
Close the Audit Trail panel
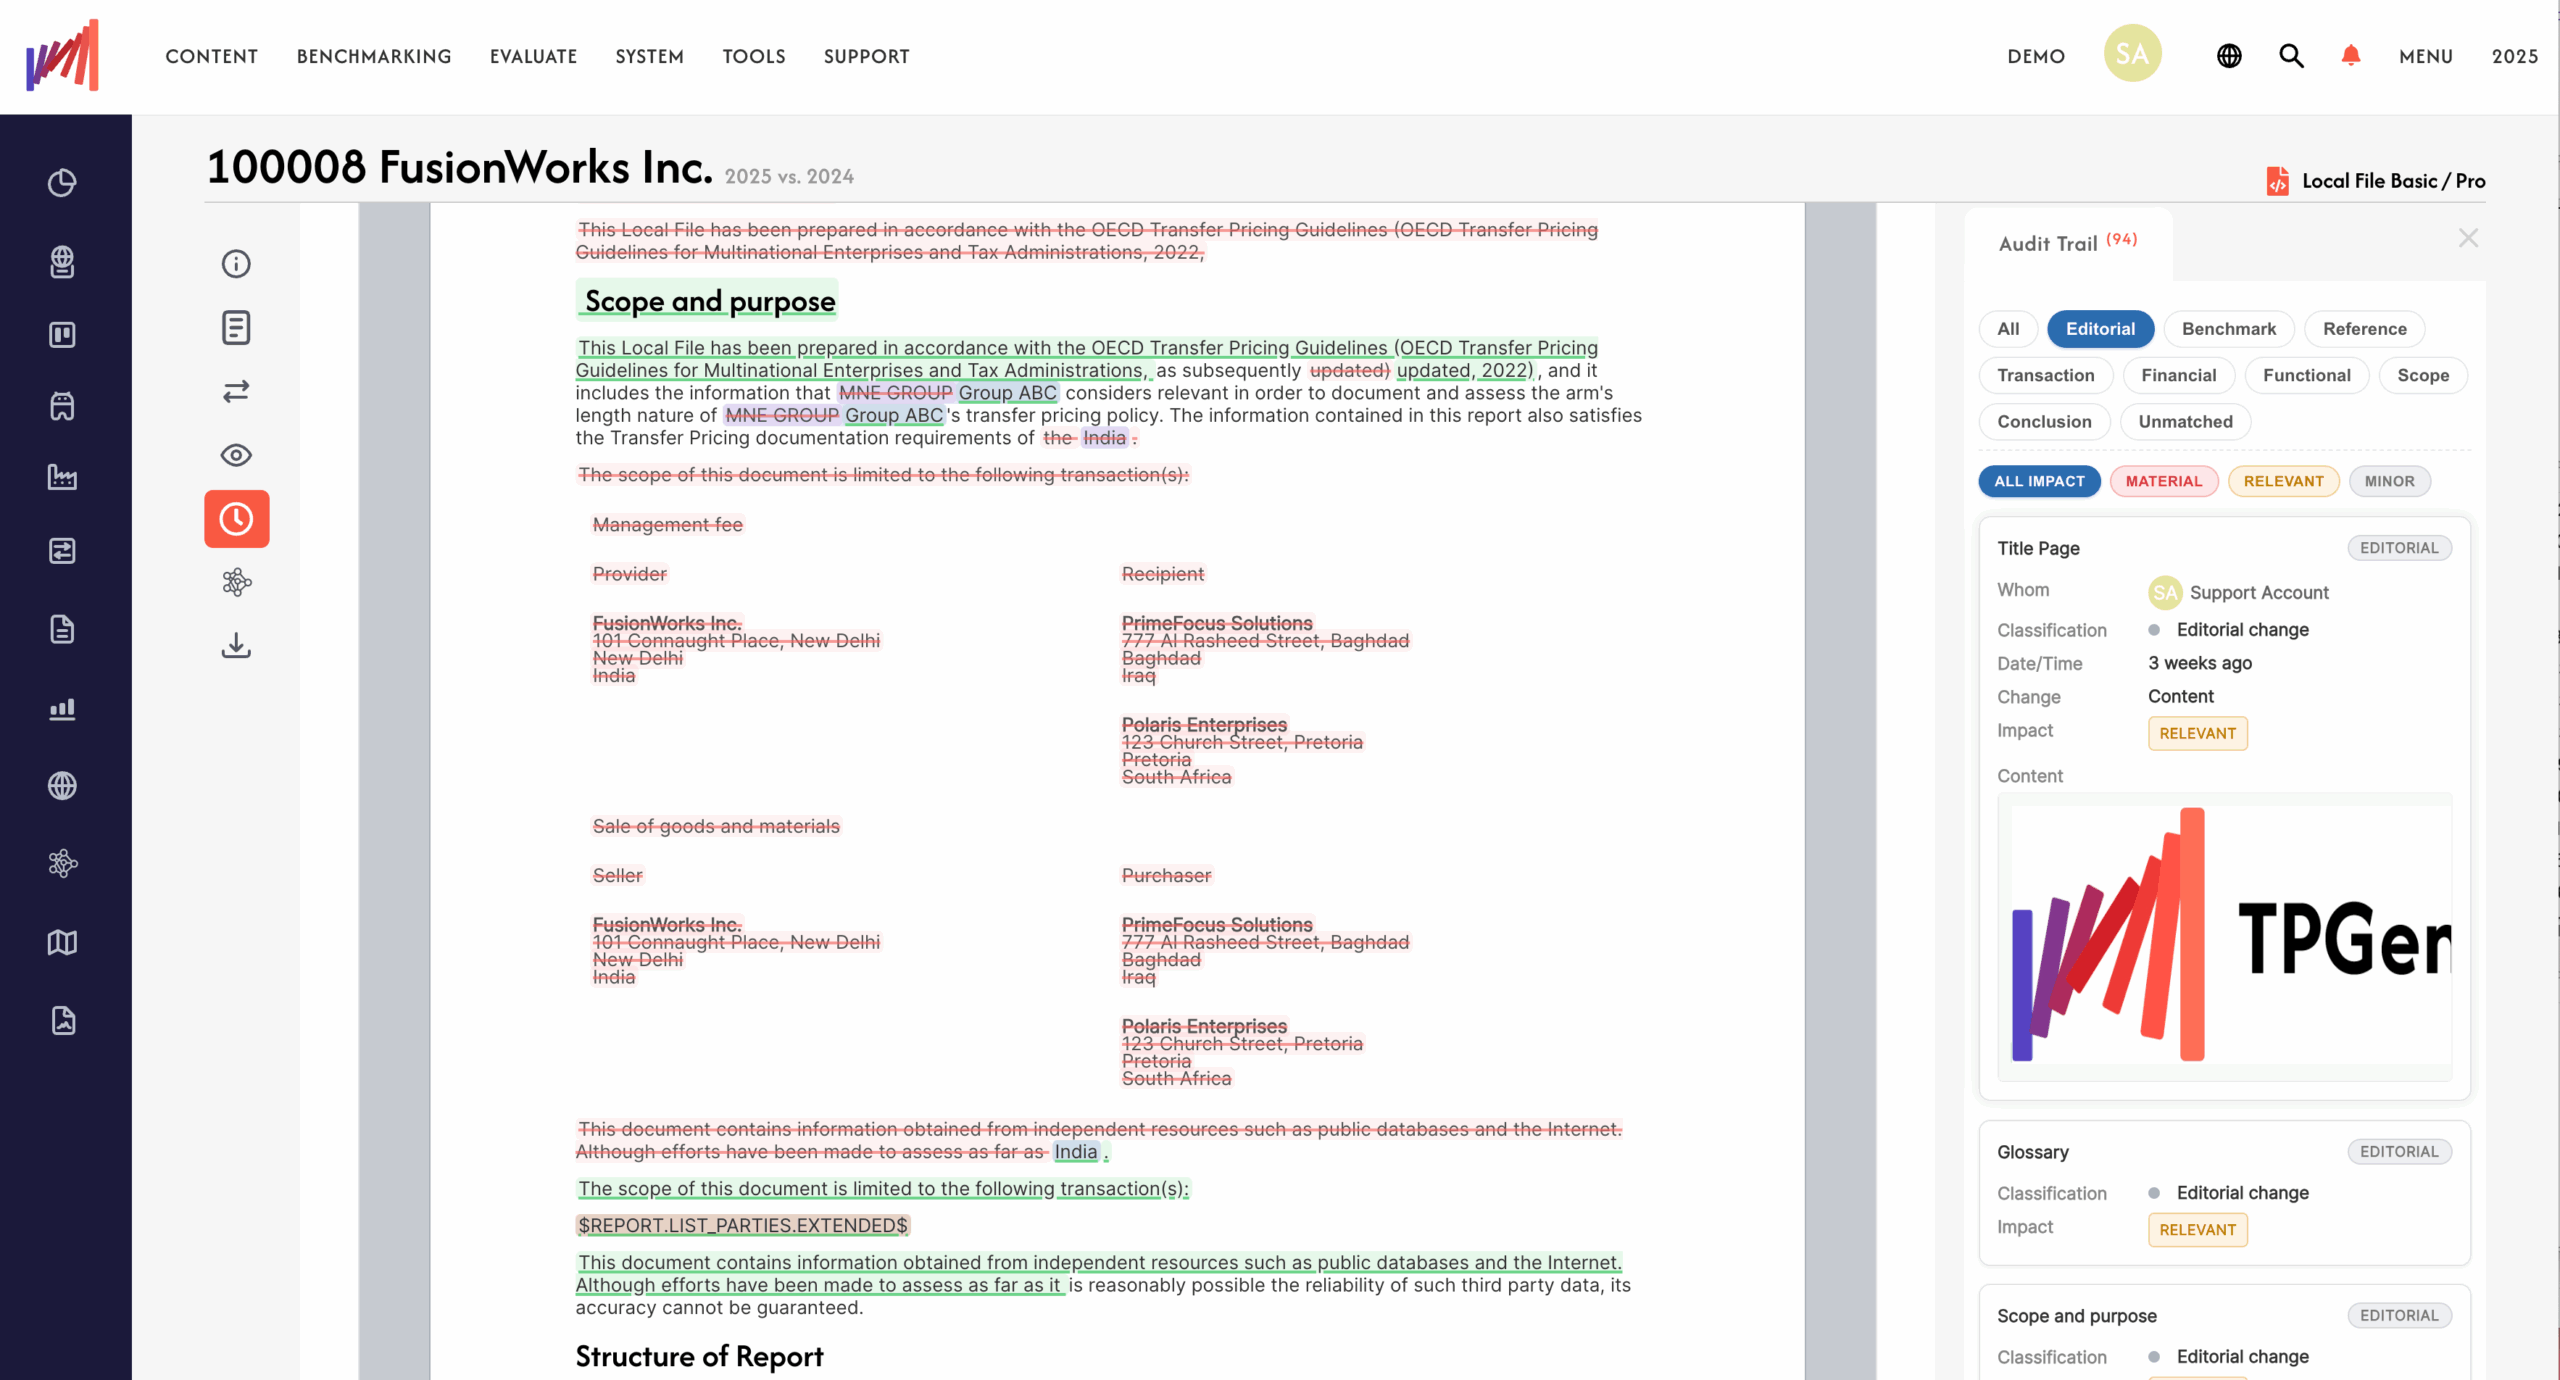pos(2468,238)
